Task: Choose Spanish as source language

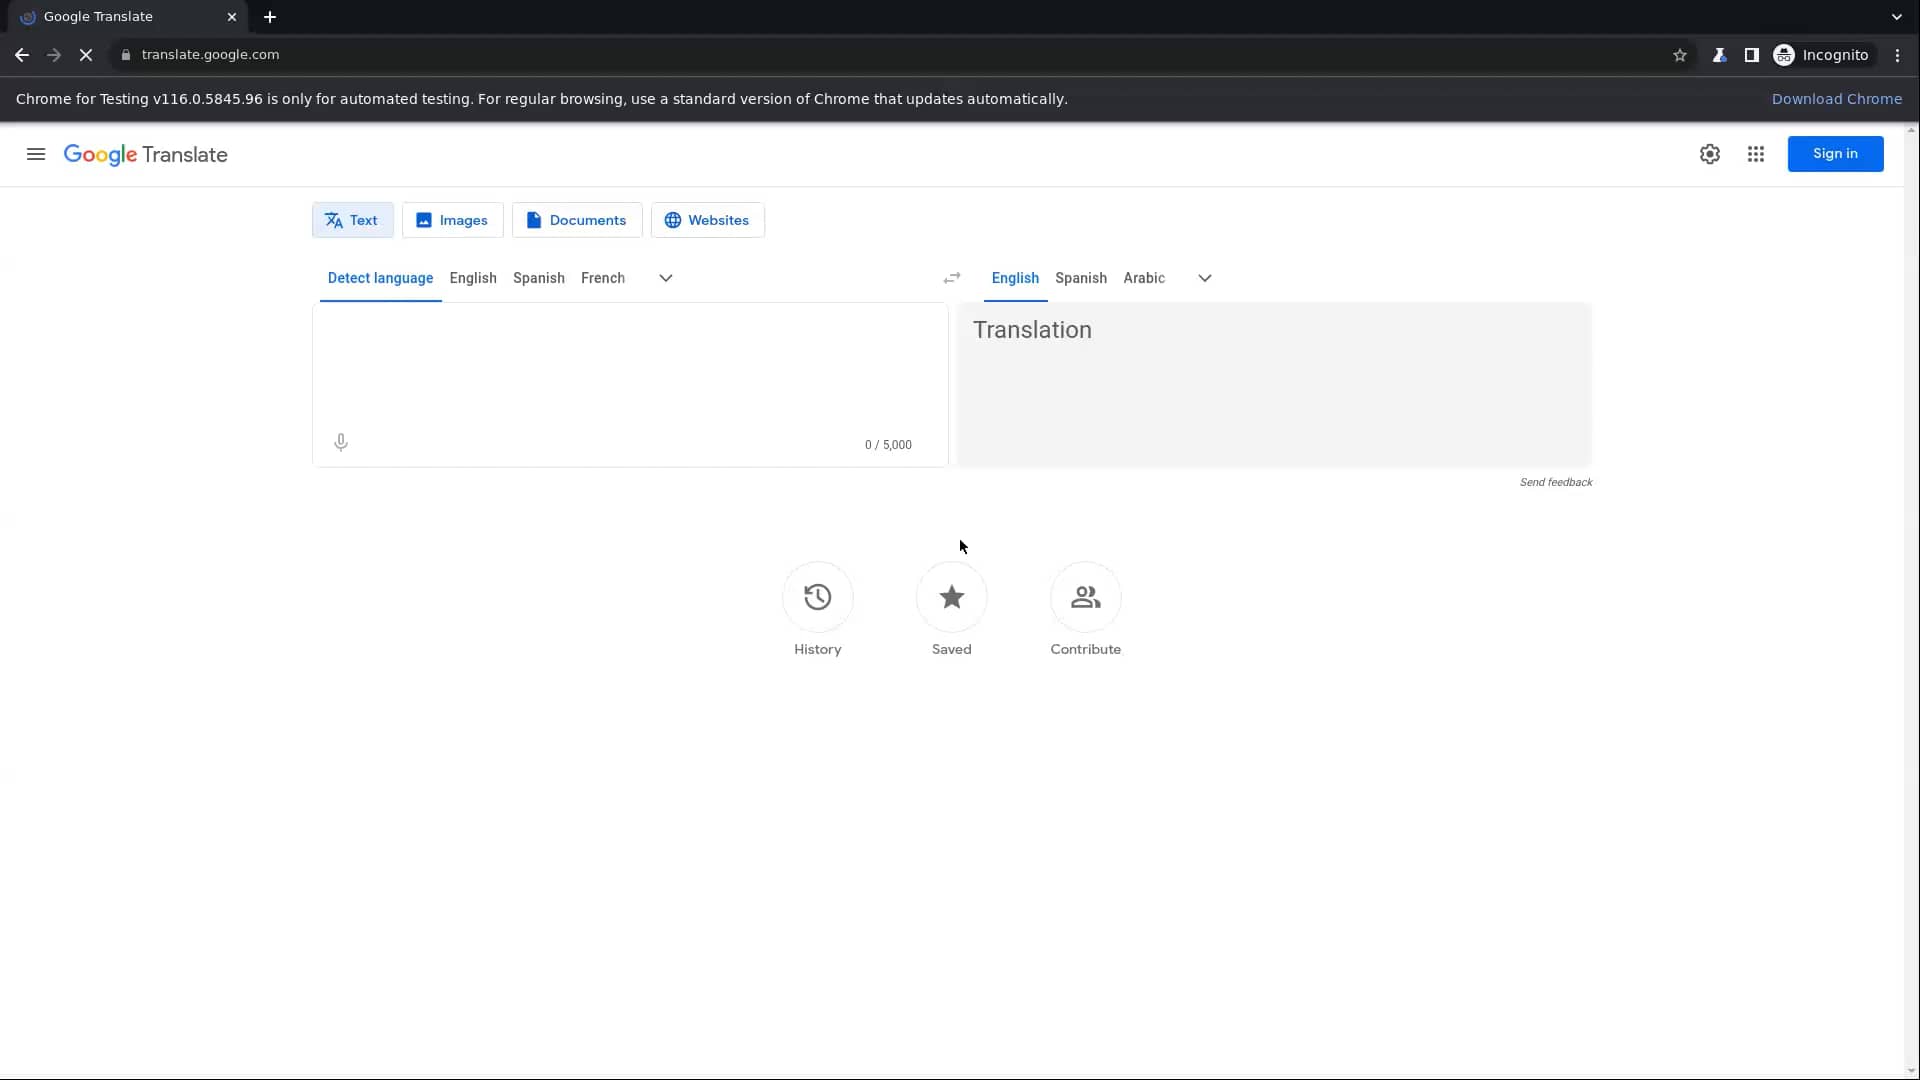Action: coord(539,278)
